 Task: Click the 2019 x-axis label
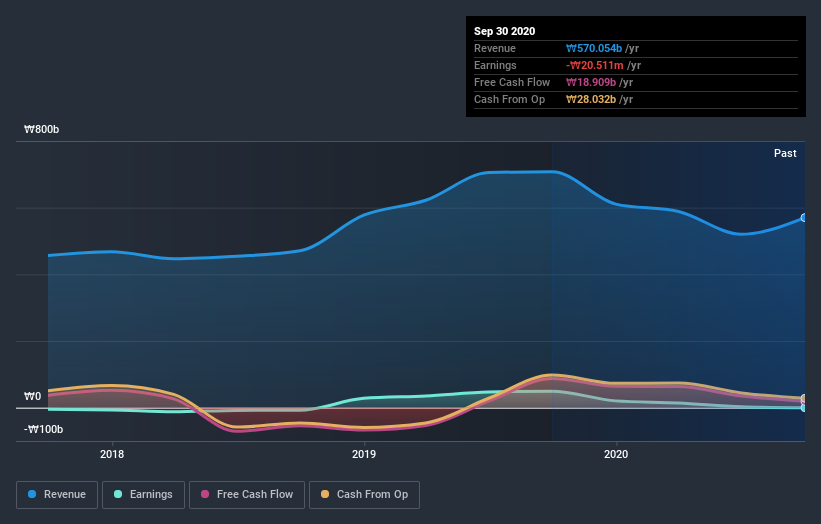[364, 454]
